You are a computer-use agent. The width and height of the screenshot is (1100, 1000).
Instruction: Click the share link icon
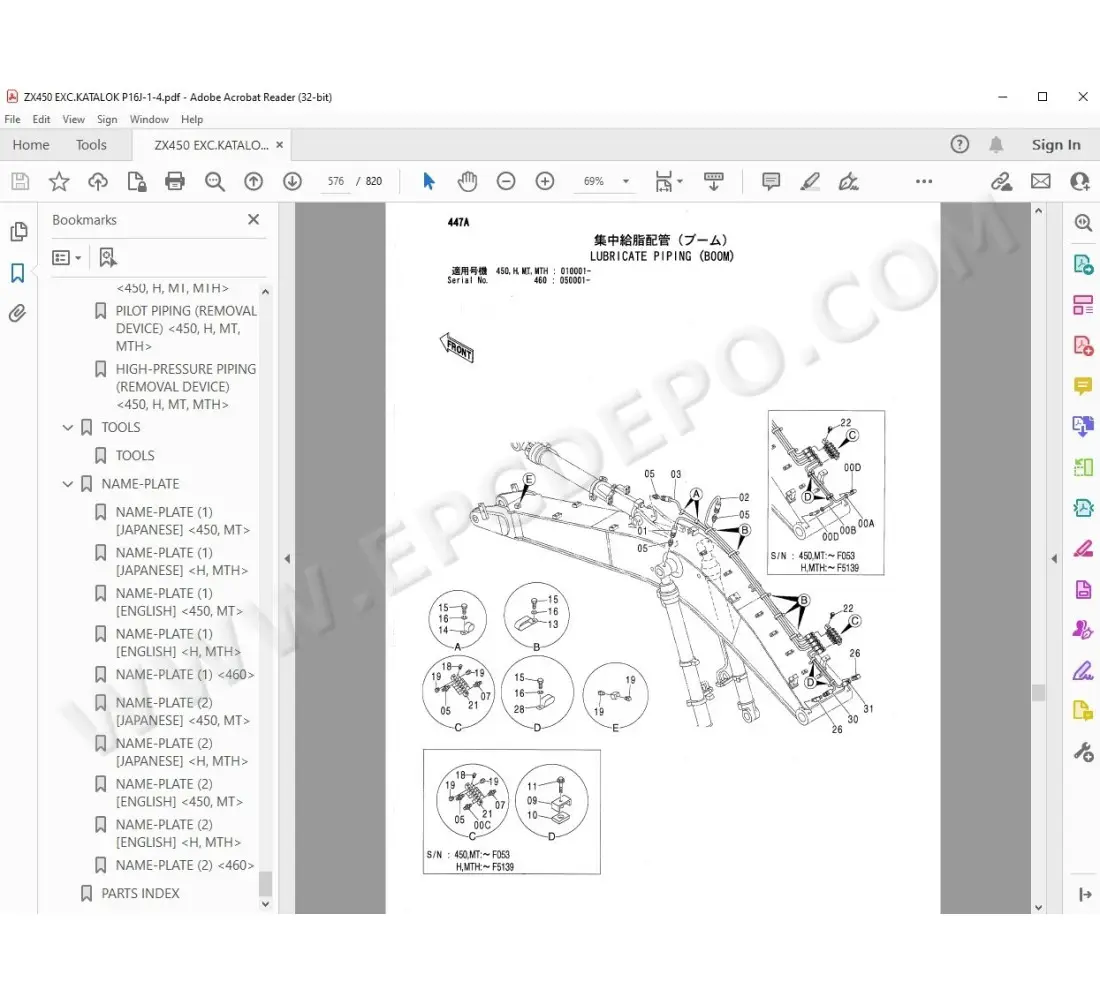(x=1002, y=182)
